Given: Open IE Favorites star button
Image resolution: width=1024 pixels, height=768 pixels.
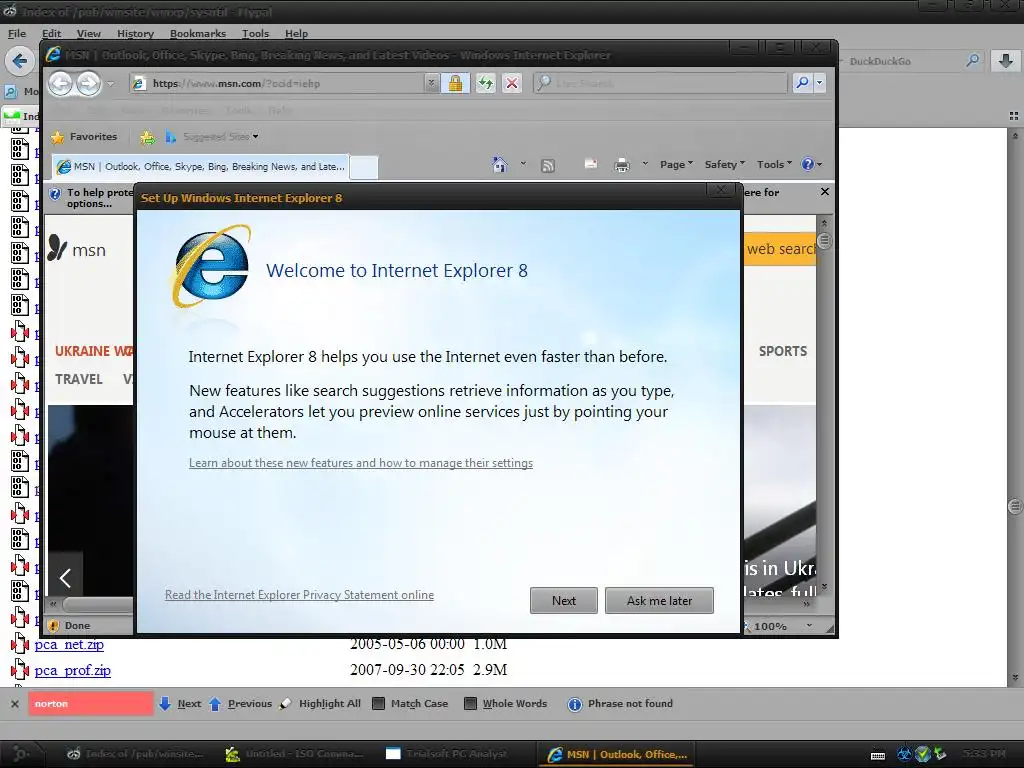Looking at the screenshot, I should pos(84,136).
